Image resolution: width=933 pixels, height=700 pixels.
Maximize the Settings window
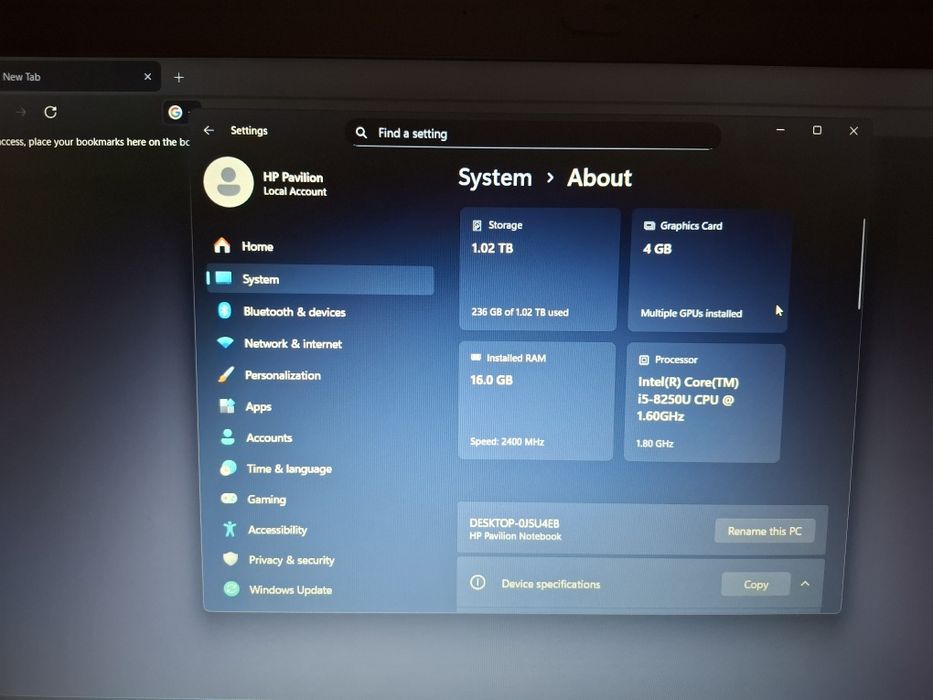click(x=817, y=130)
